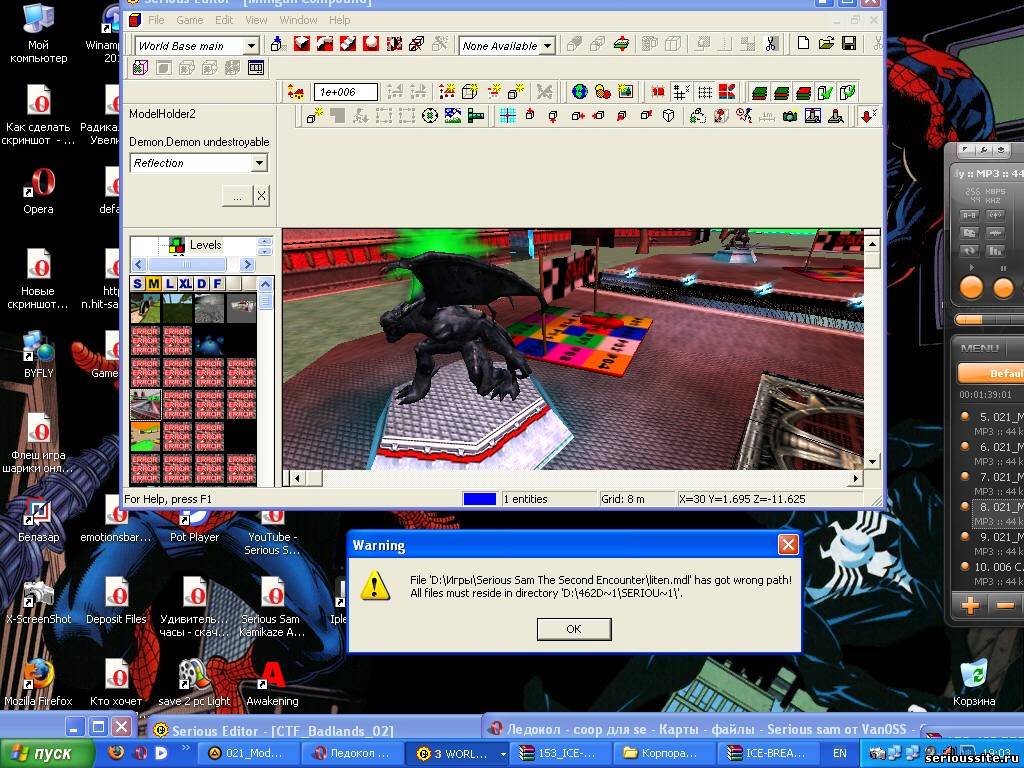Open the Корзина recycle bin icon
This screenshot has height=768, width=1024.
click(974, 682)
